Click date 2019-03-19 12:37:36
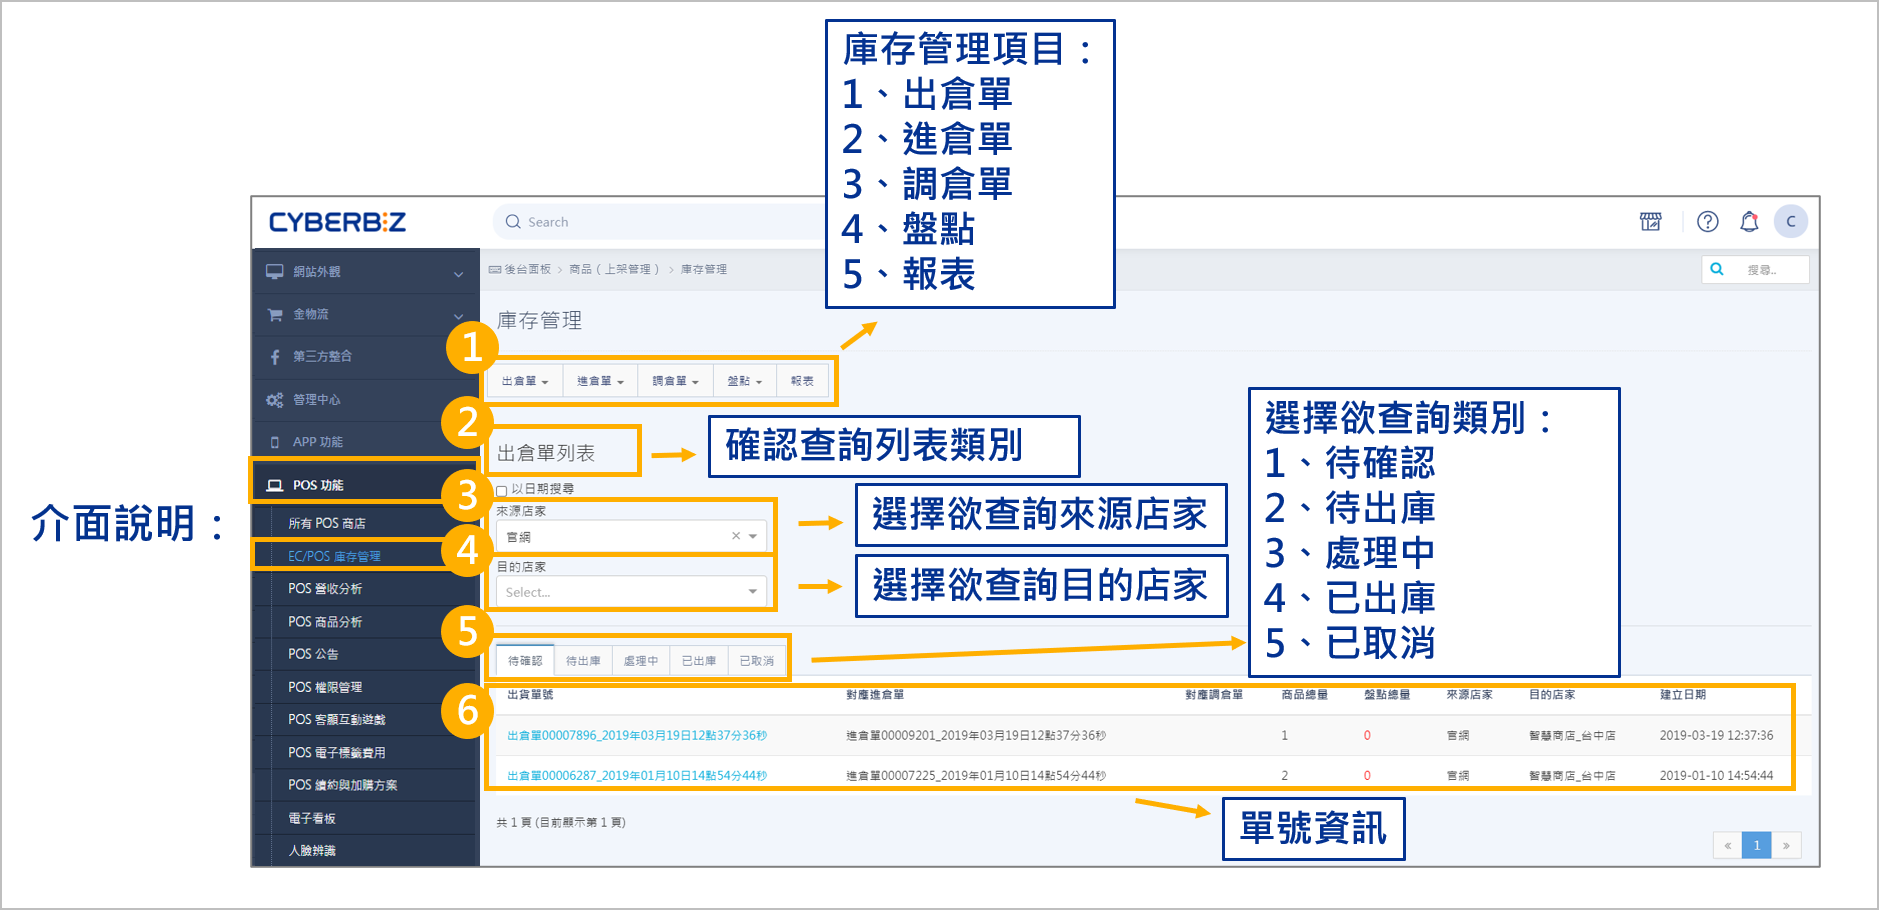Viewport: 1879px width, 910px height. click(1716, 735)
